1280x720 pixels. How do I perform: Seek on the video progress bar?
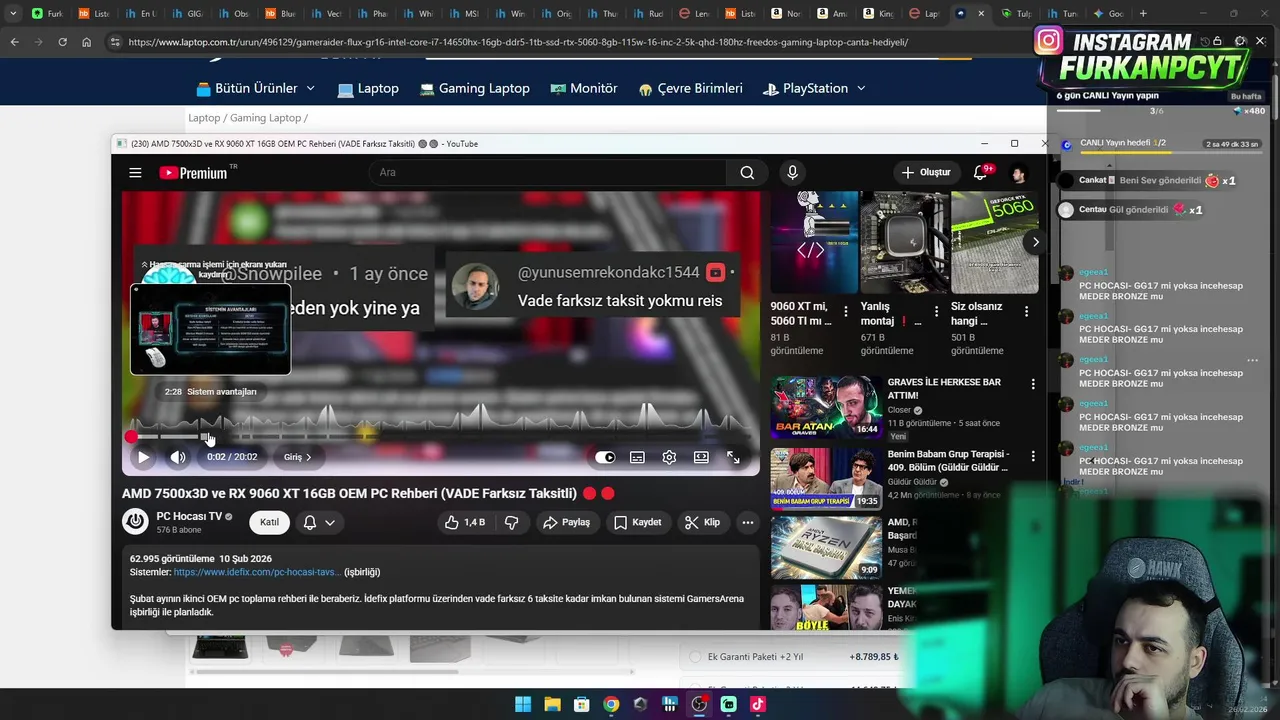click(x=440, y=437)
